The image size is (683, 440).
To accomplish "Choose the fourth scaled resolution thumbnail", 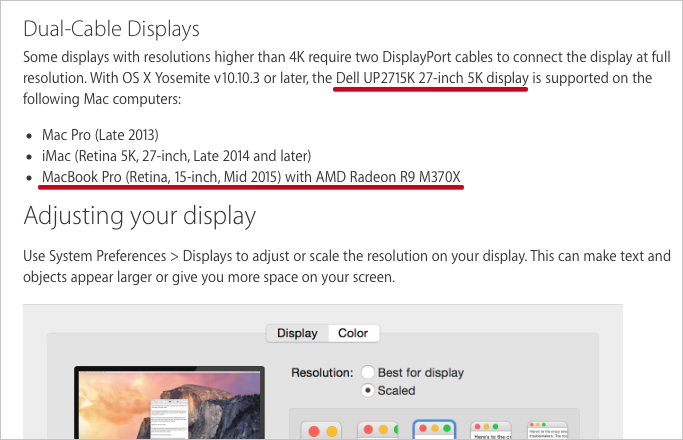I will pyautogui.click(x=490, y=430).
